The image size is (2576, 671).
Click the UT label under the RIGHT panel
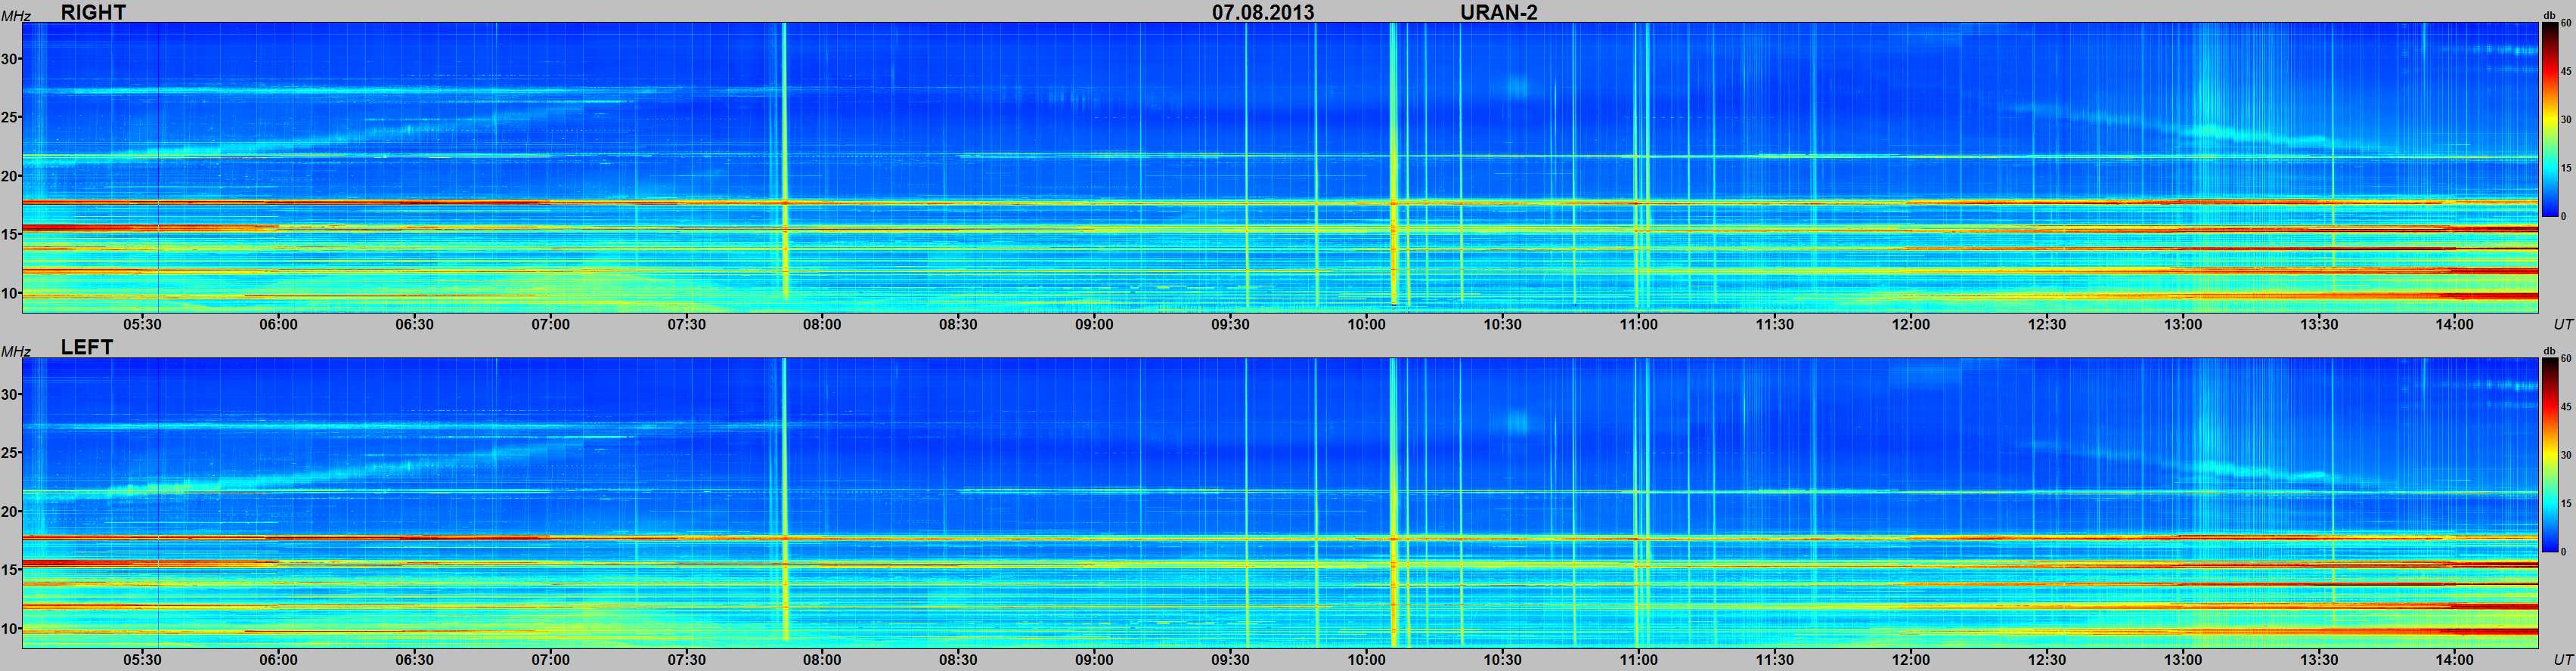pos(2563,325)
